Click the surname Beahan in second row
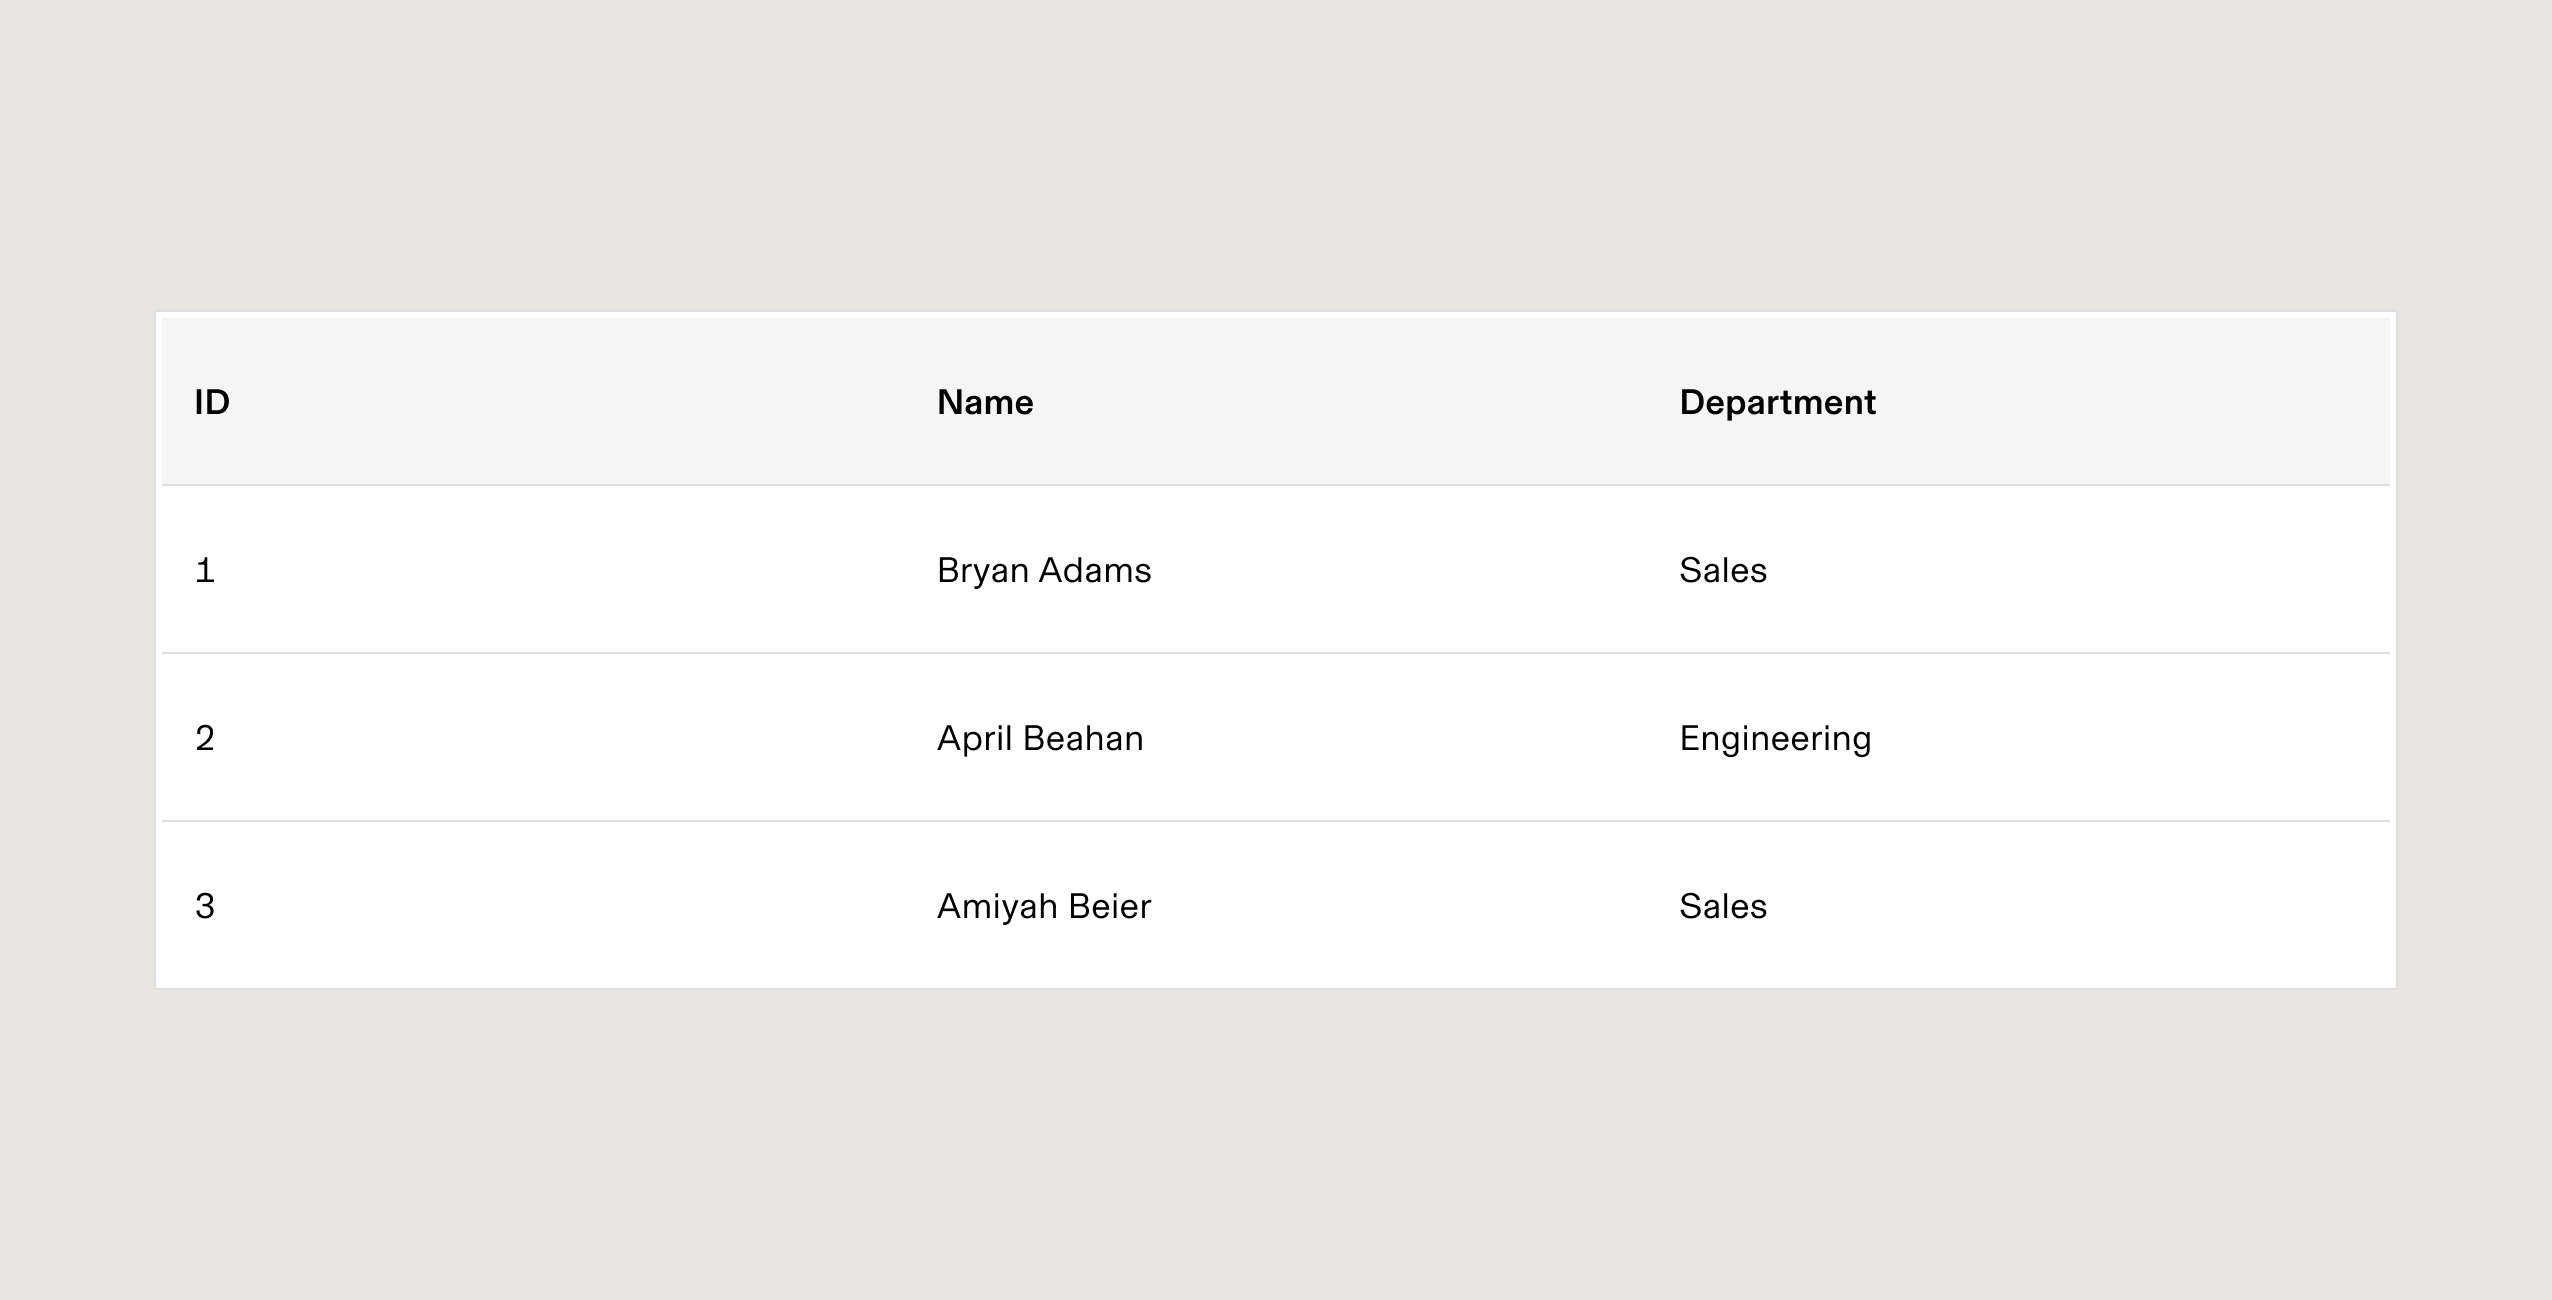Image resolution: width=2552 pixels, height=1300 pixels. [1084, 738]
